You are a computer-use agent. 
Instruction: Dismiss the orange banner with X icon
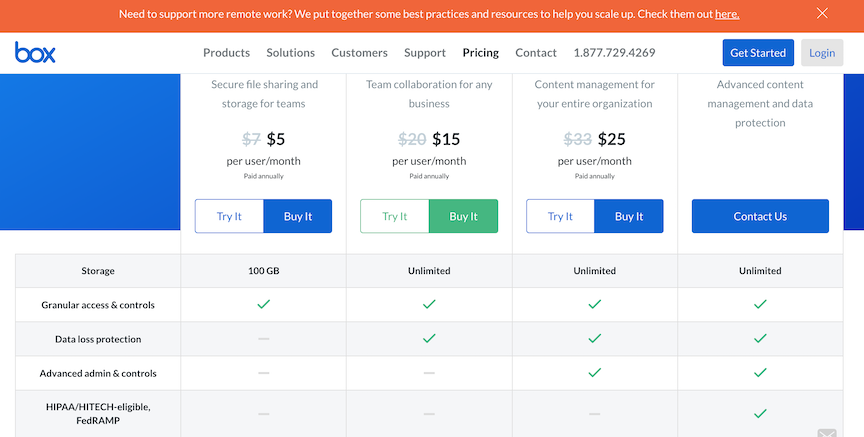point(822,13)
